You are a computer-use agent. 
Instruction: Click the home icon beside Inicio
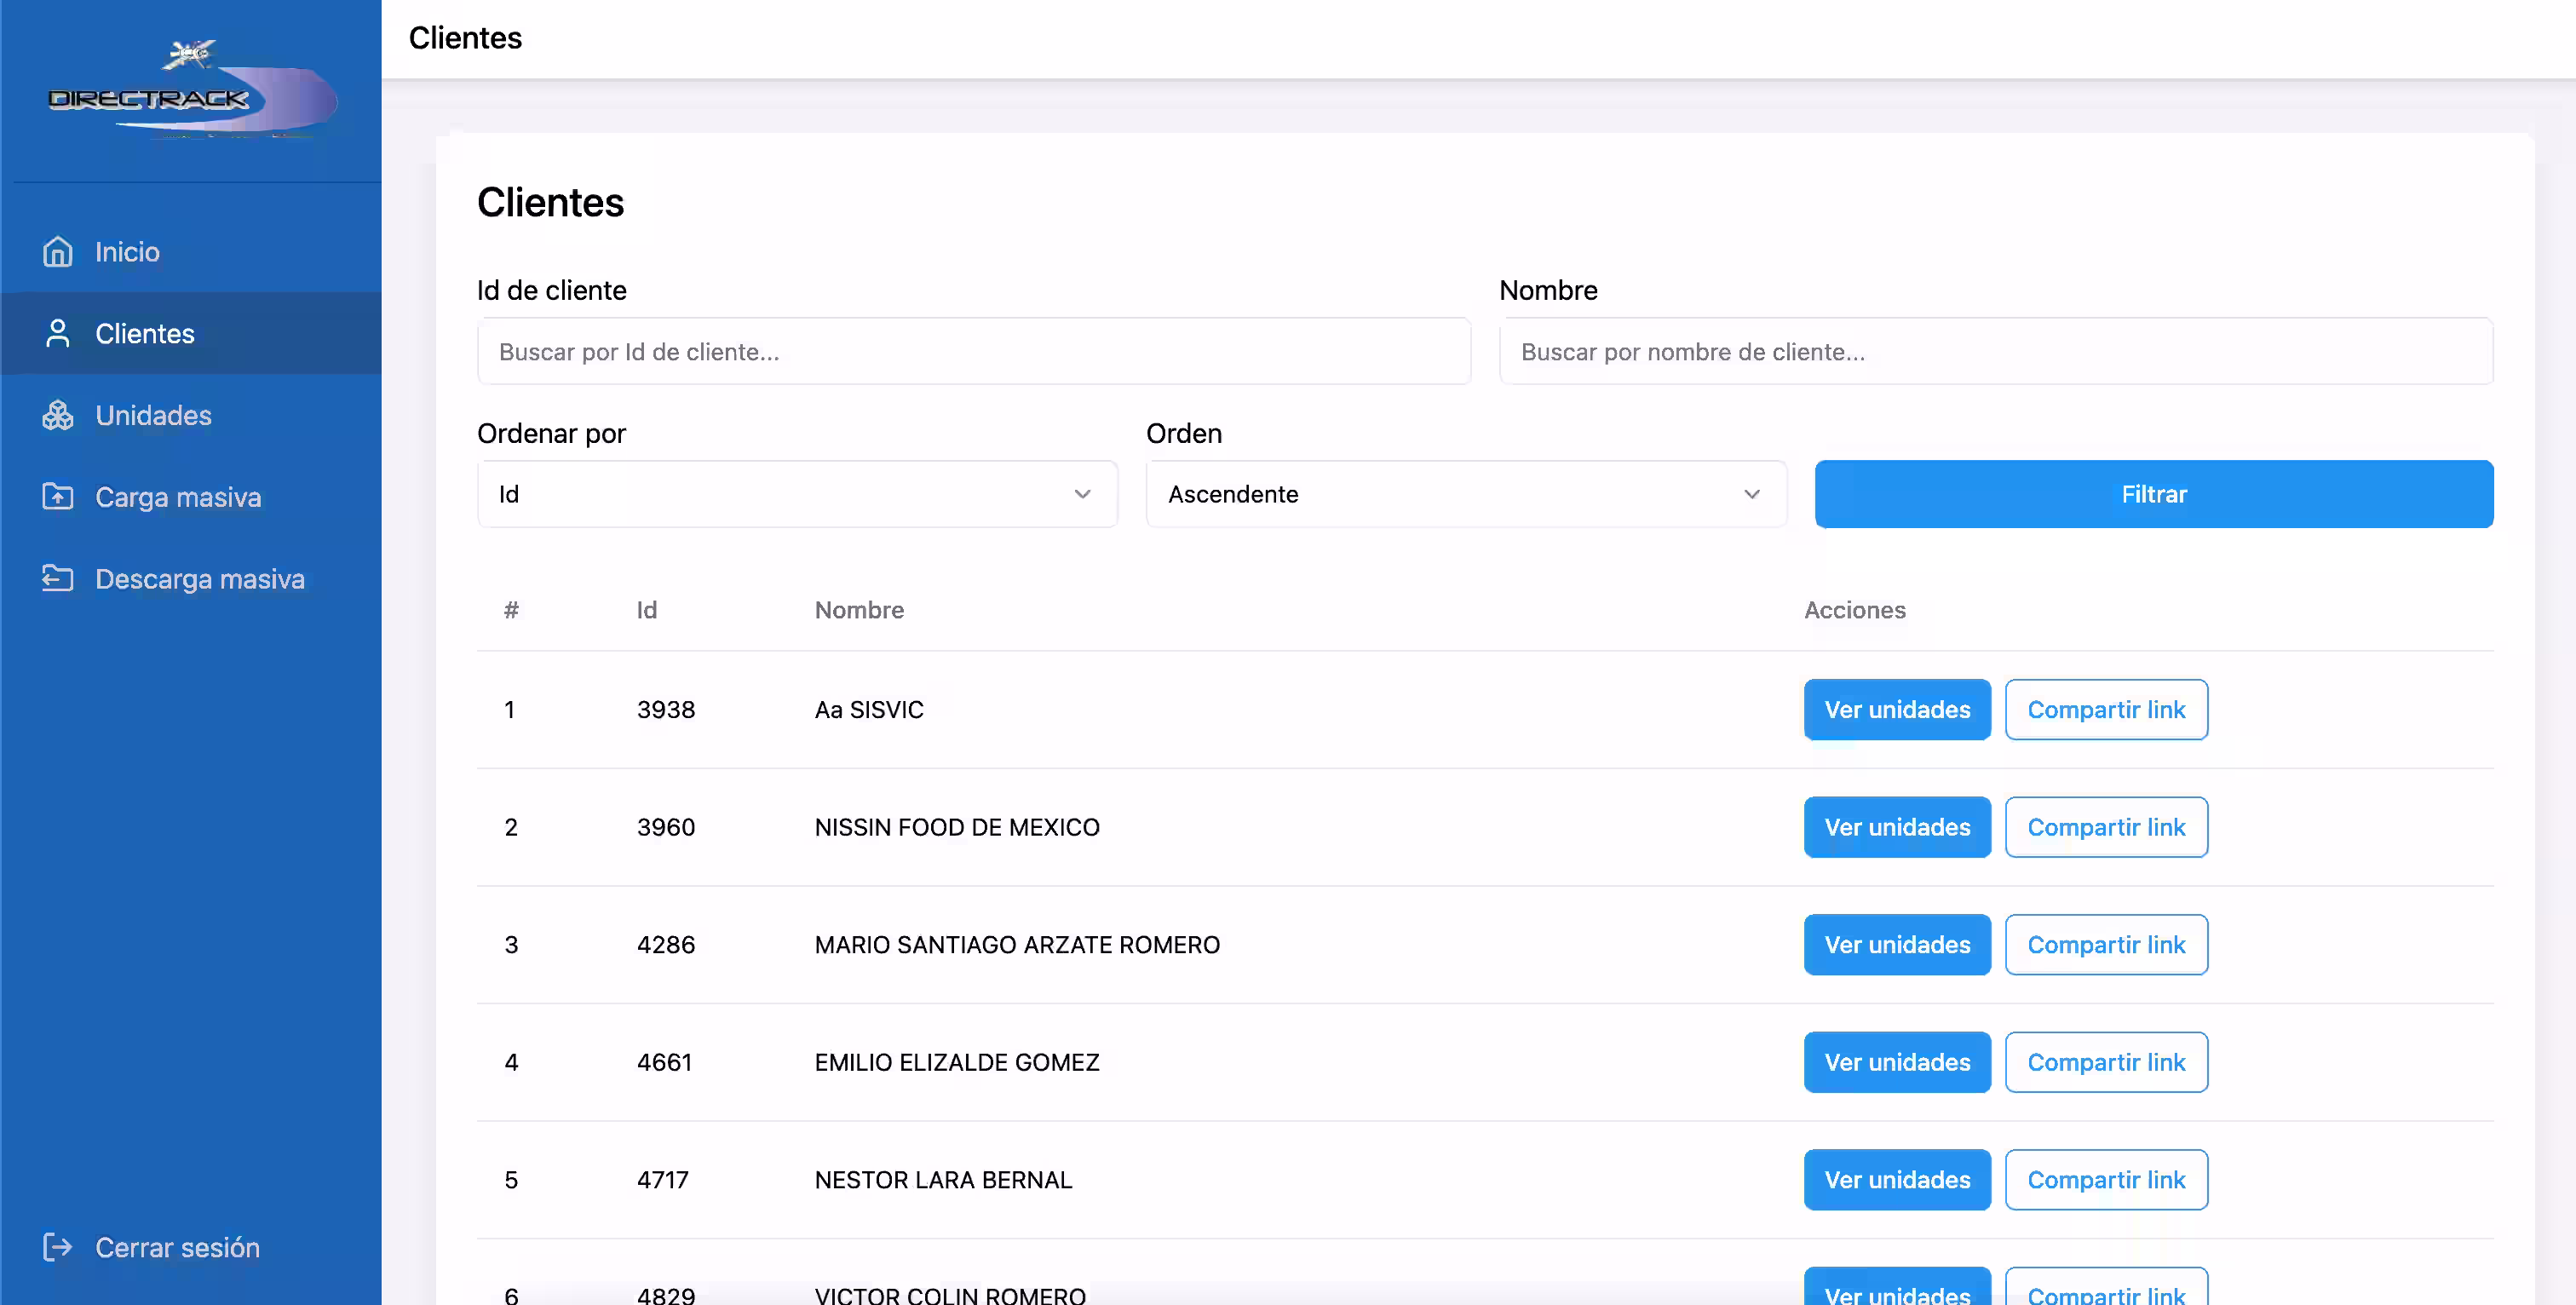(58, 252)
